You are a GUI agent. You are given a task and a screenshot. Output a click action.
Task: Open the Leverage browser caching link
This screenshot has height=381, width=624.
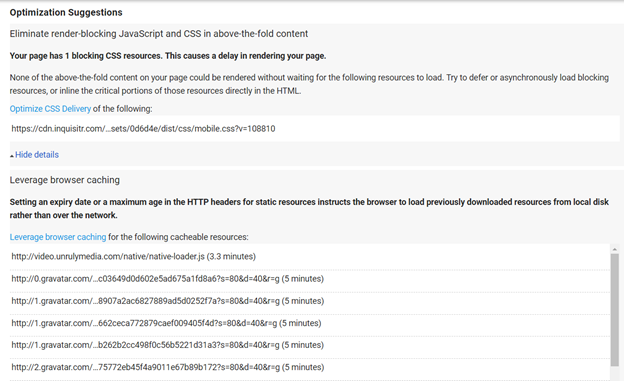58,237
